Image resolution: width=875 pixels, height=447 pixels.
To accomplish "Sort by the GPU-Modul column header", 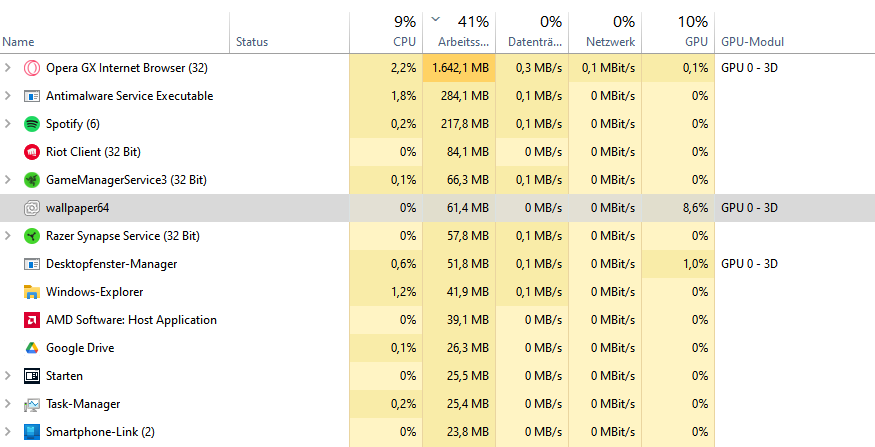I will click(x=751, y=42).
